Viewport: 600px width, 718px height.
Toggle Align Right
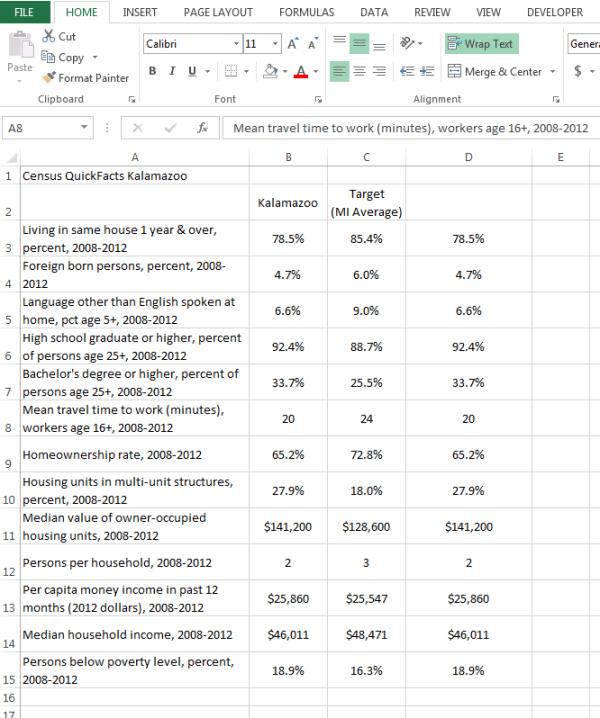379,71
